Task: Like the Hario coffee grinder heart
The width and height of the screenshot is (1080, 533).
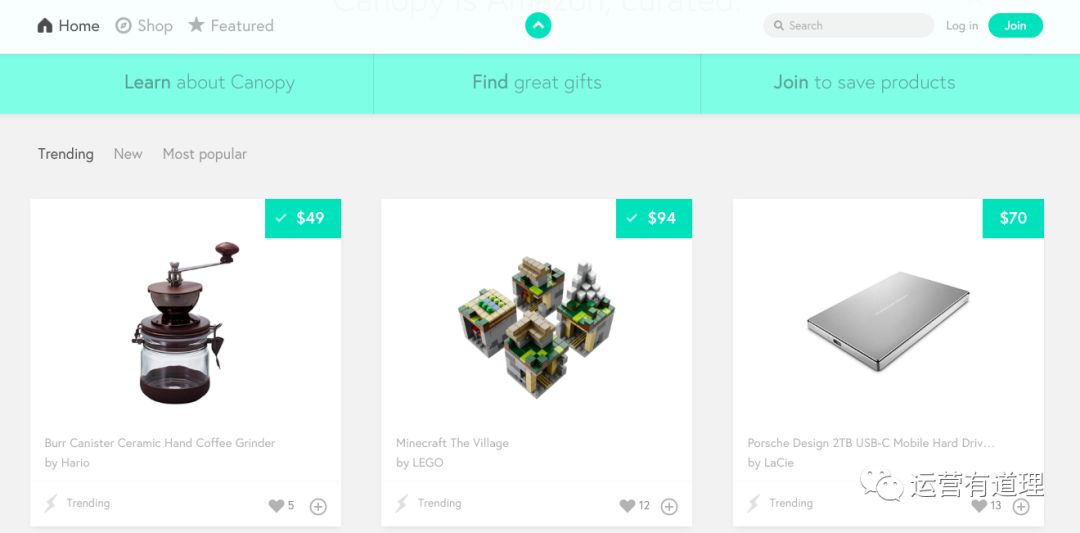Action: click(276, 505)
